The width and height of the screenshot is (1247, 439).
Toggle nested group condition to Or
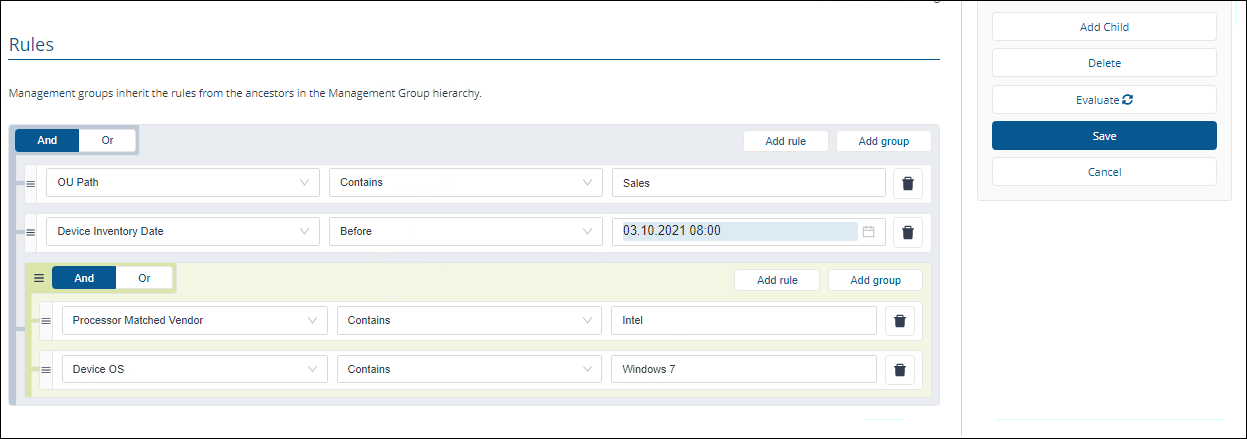point(144,278)
